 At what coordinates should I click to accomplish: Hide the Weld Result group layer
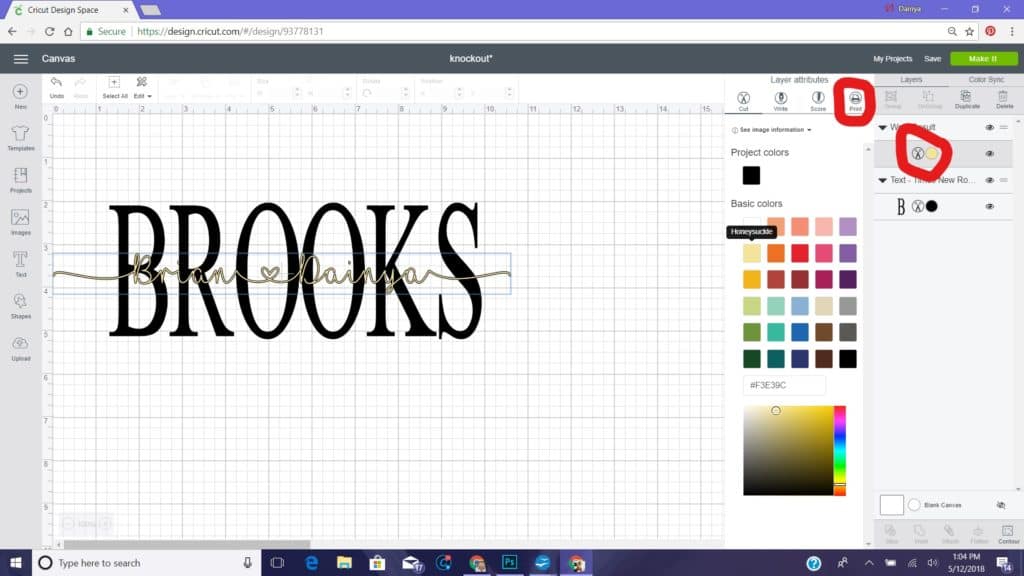pyautogui.click(x=989, y=127)
